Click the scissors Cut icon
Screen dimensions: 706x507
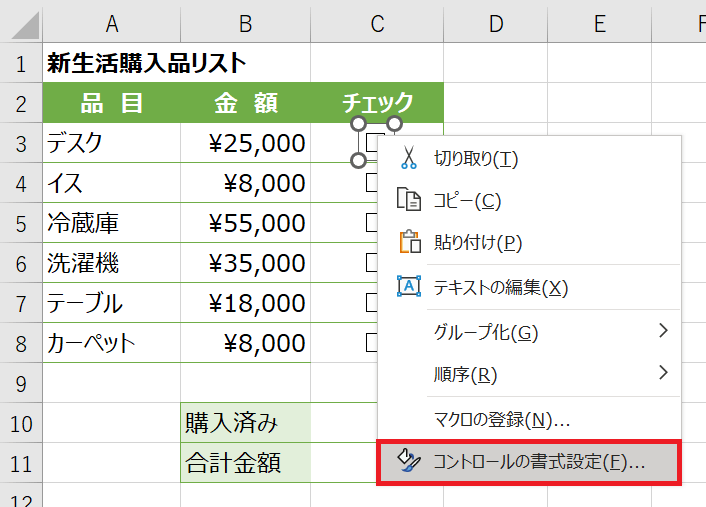pos(408,158)
